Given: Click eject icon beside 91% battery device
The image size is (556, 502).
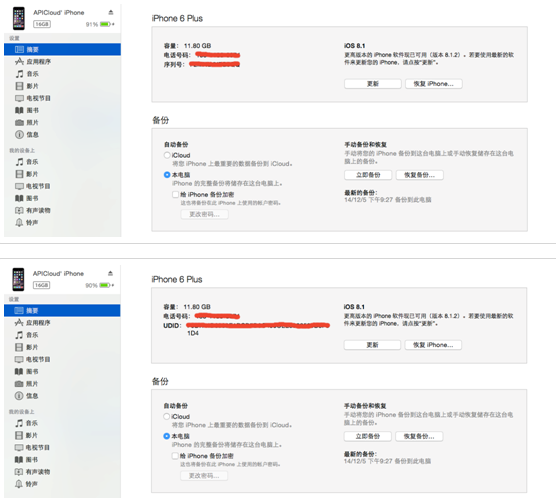Looking at the screenshot, I should tap(111, 12).
